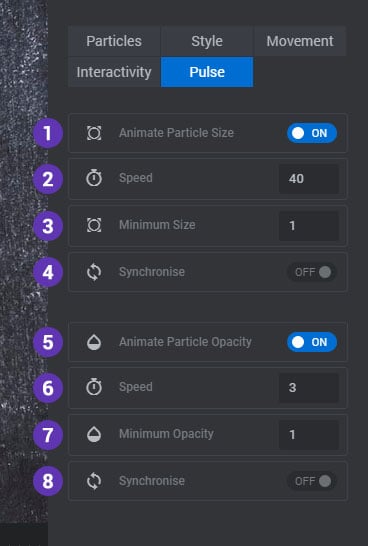Click the Minimum Opacity value field

click(x=309, y=435)
